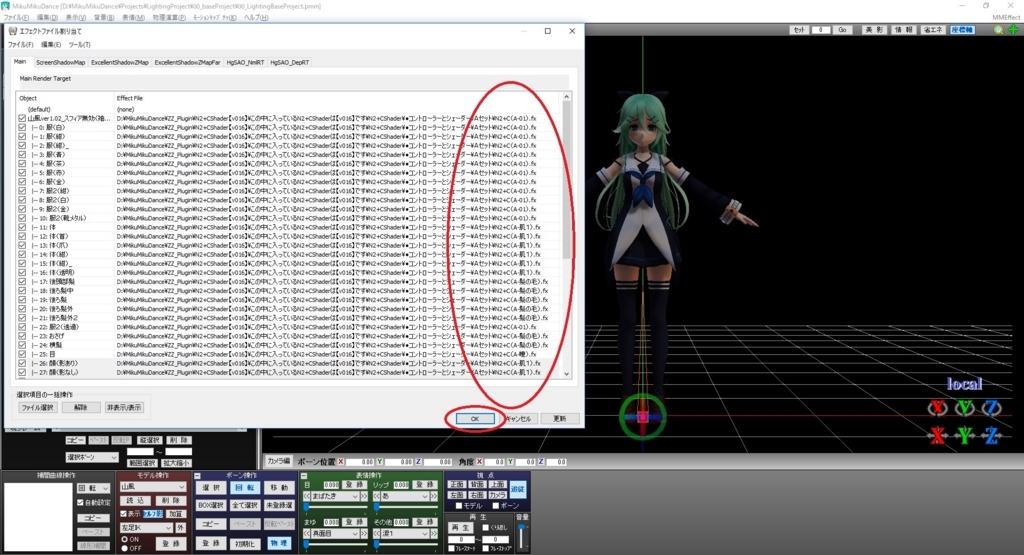The height and width of the screenshot is (555, 1024).
Task: Click the MikuMikuDance app title icon
Action: [x=5, y=5]
